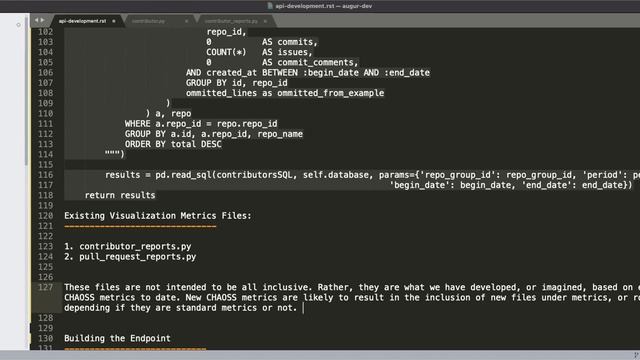Click 'AS commits,' on line 103

tap(290, 42)
